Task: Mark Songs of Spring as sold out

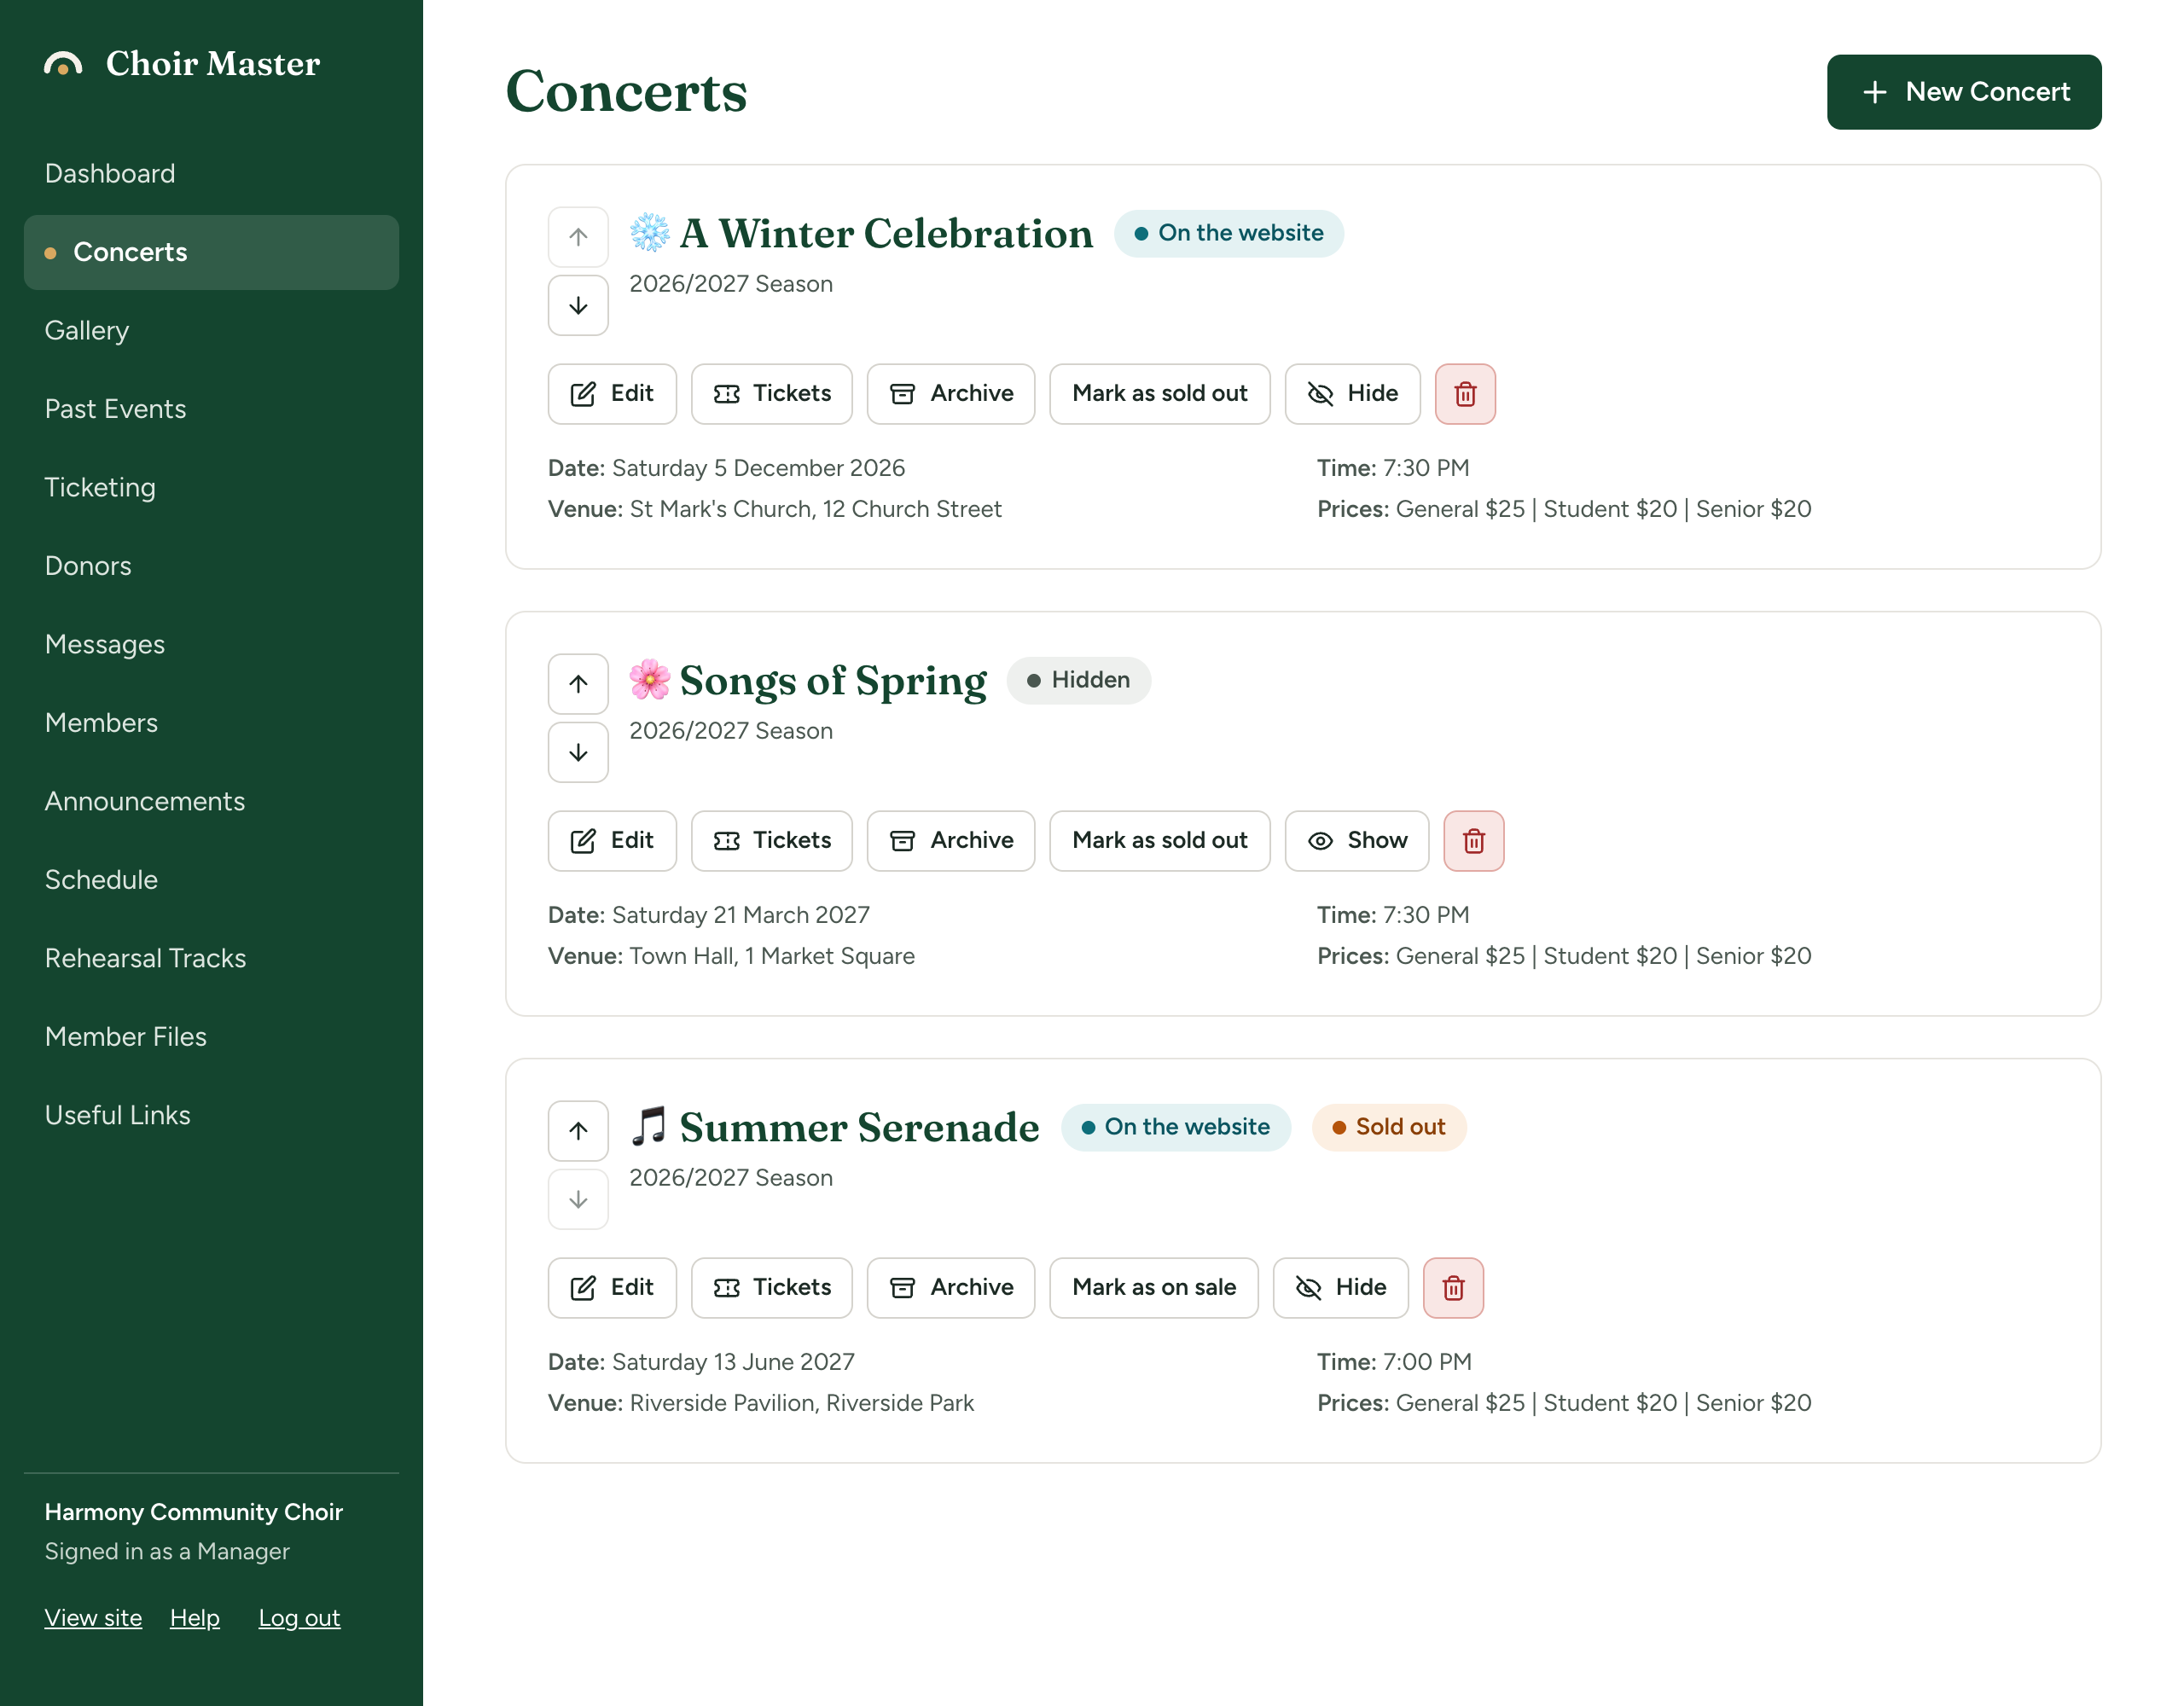Action: (x=1159, y=841)
